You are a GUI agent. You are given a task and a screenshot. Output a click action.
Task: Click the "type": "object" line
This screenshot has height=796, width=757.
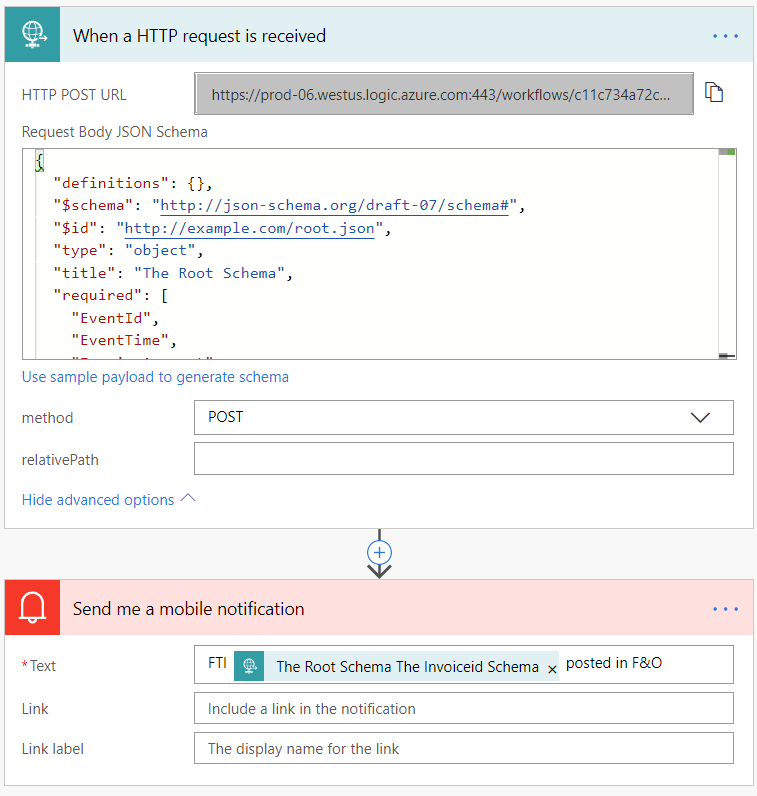coord(128,251)
